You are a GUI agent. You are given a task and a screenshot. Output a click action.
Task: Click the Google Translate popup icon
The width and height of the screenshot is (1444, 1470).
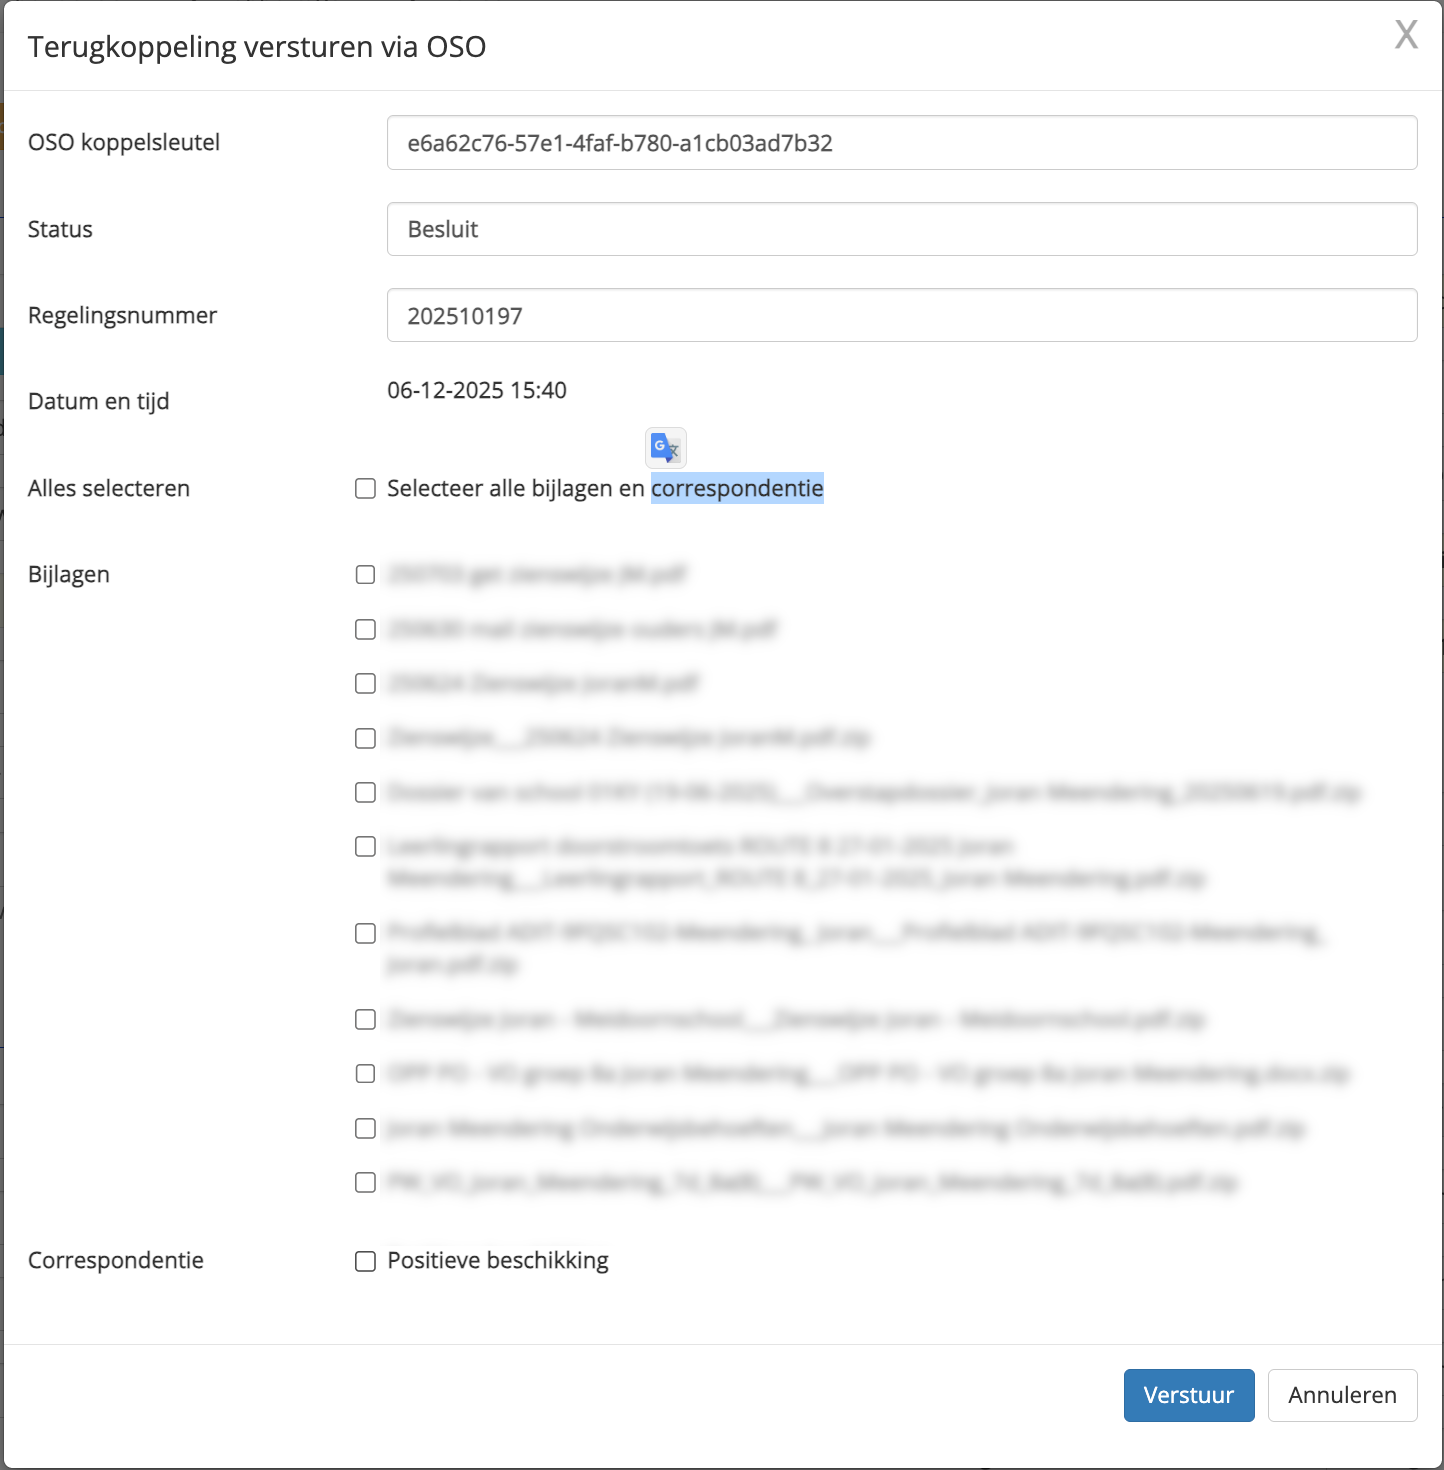666,448
